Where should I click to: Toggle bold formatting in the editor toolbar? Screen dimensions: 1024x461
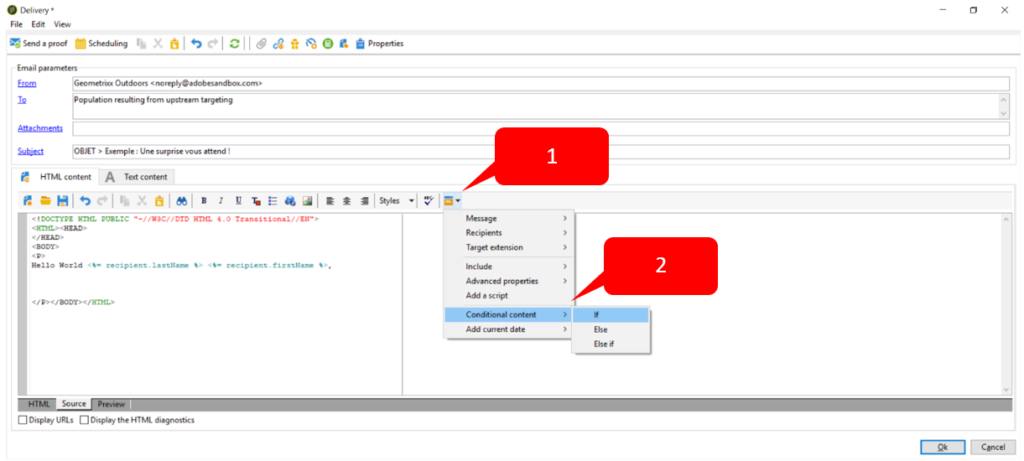click(204, 200)
